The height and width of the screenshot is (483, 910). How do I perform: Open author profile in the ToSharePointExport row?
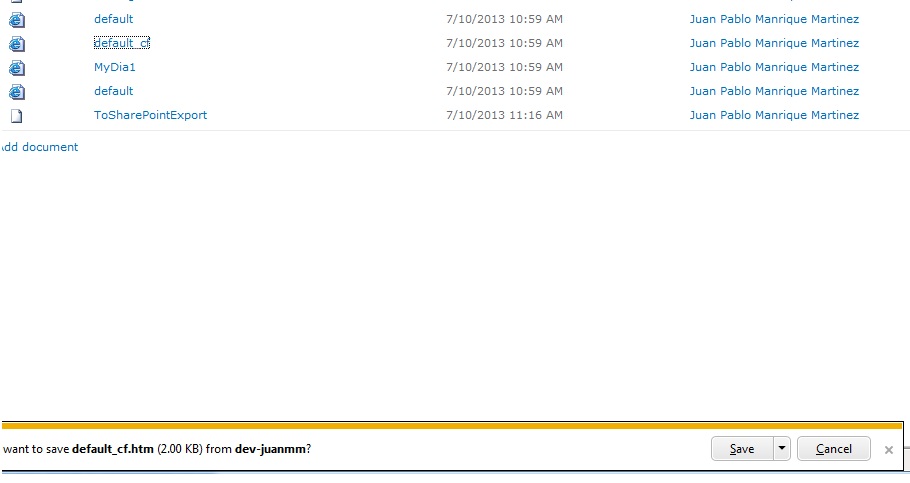coord(773,115)
